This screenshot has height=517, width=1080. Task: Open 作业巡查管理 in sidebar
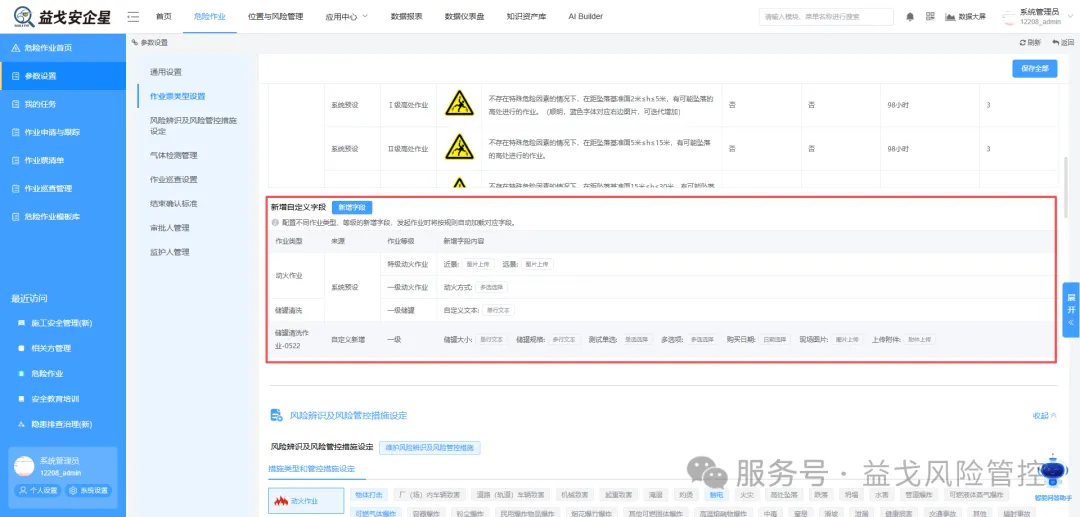(63, 188)
